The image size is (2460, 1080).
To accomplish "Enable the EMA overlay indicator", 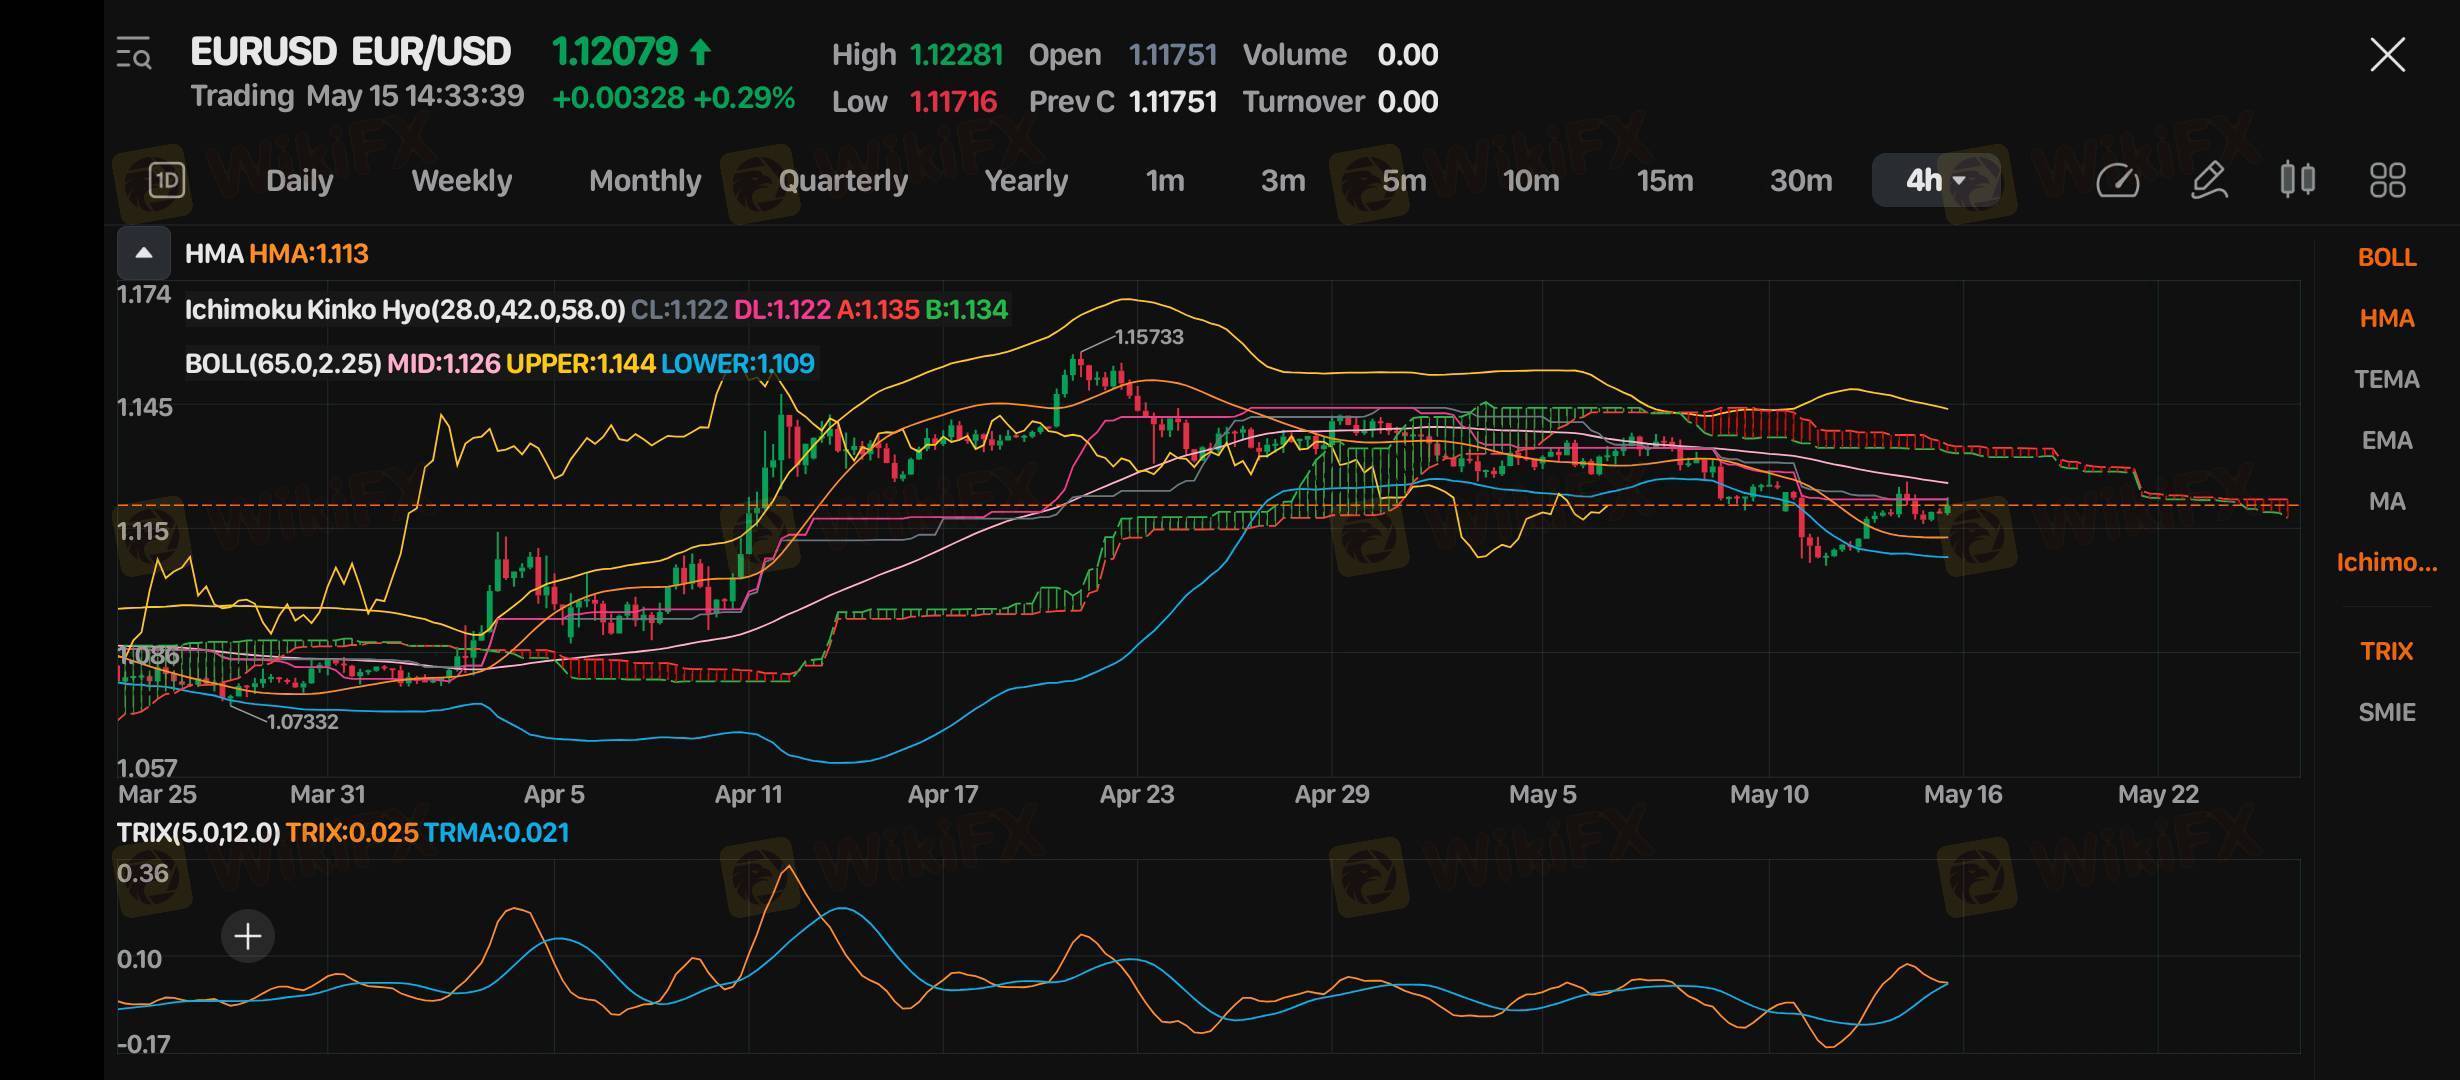I will point(2386,440).
